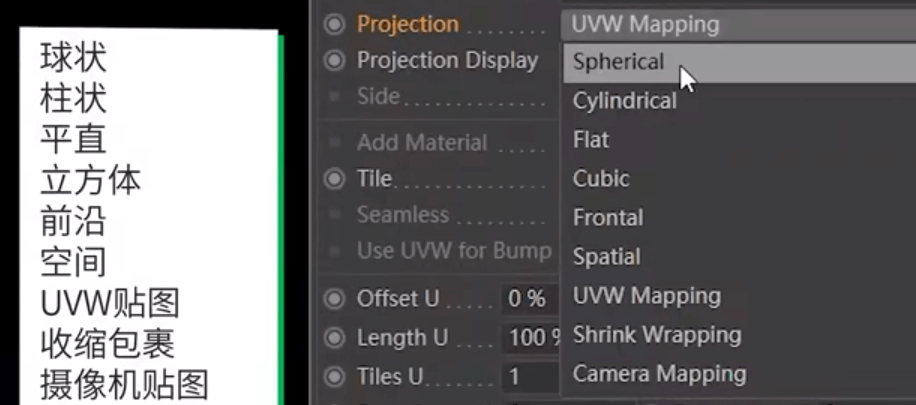This screenshot has width=916, height=405.
Task: Edit Offset U percentage field
Action: pyautogui.click(x=532, y=299)
